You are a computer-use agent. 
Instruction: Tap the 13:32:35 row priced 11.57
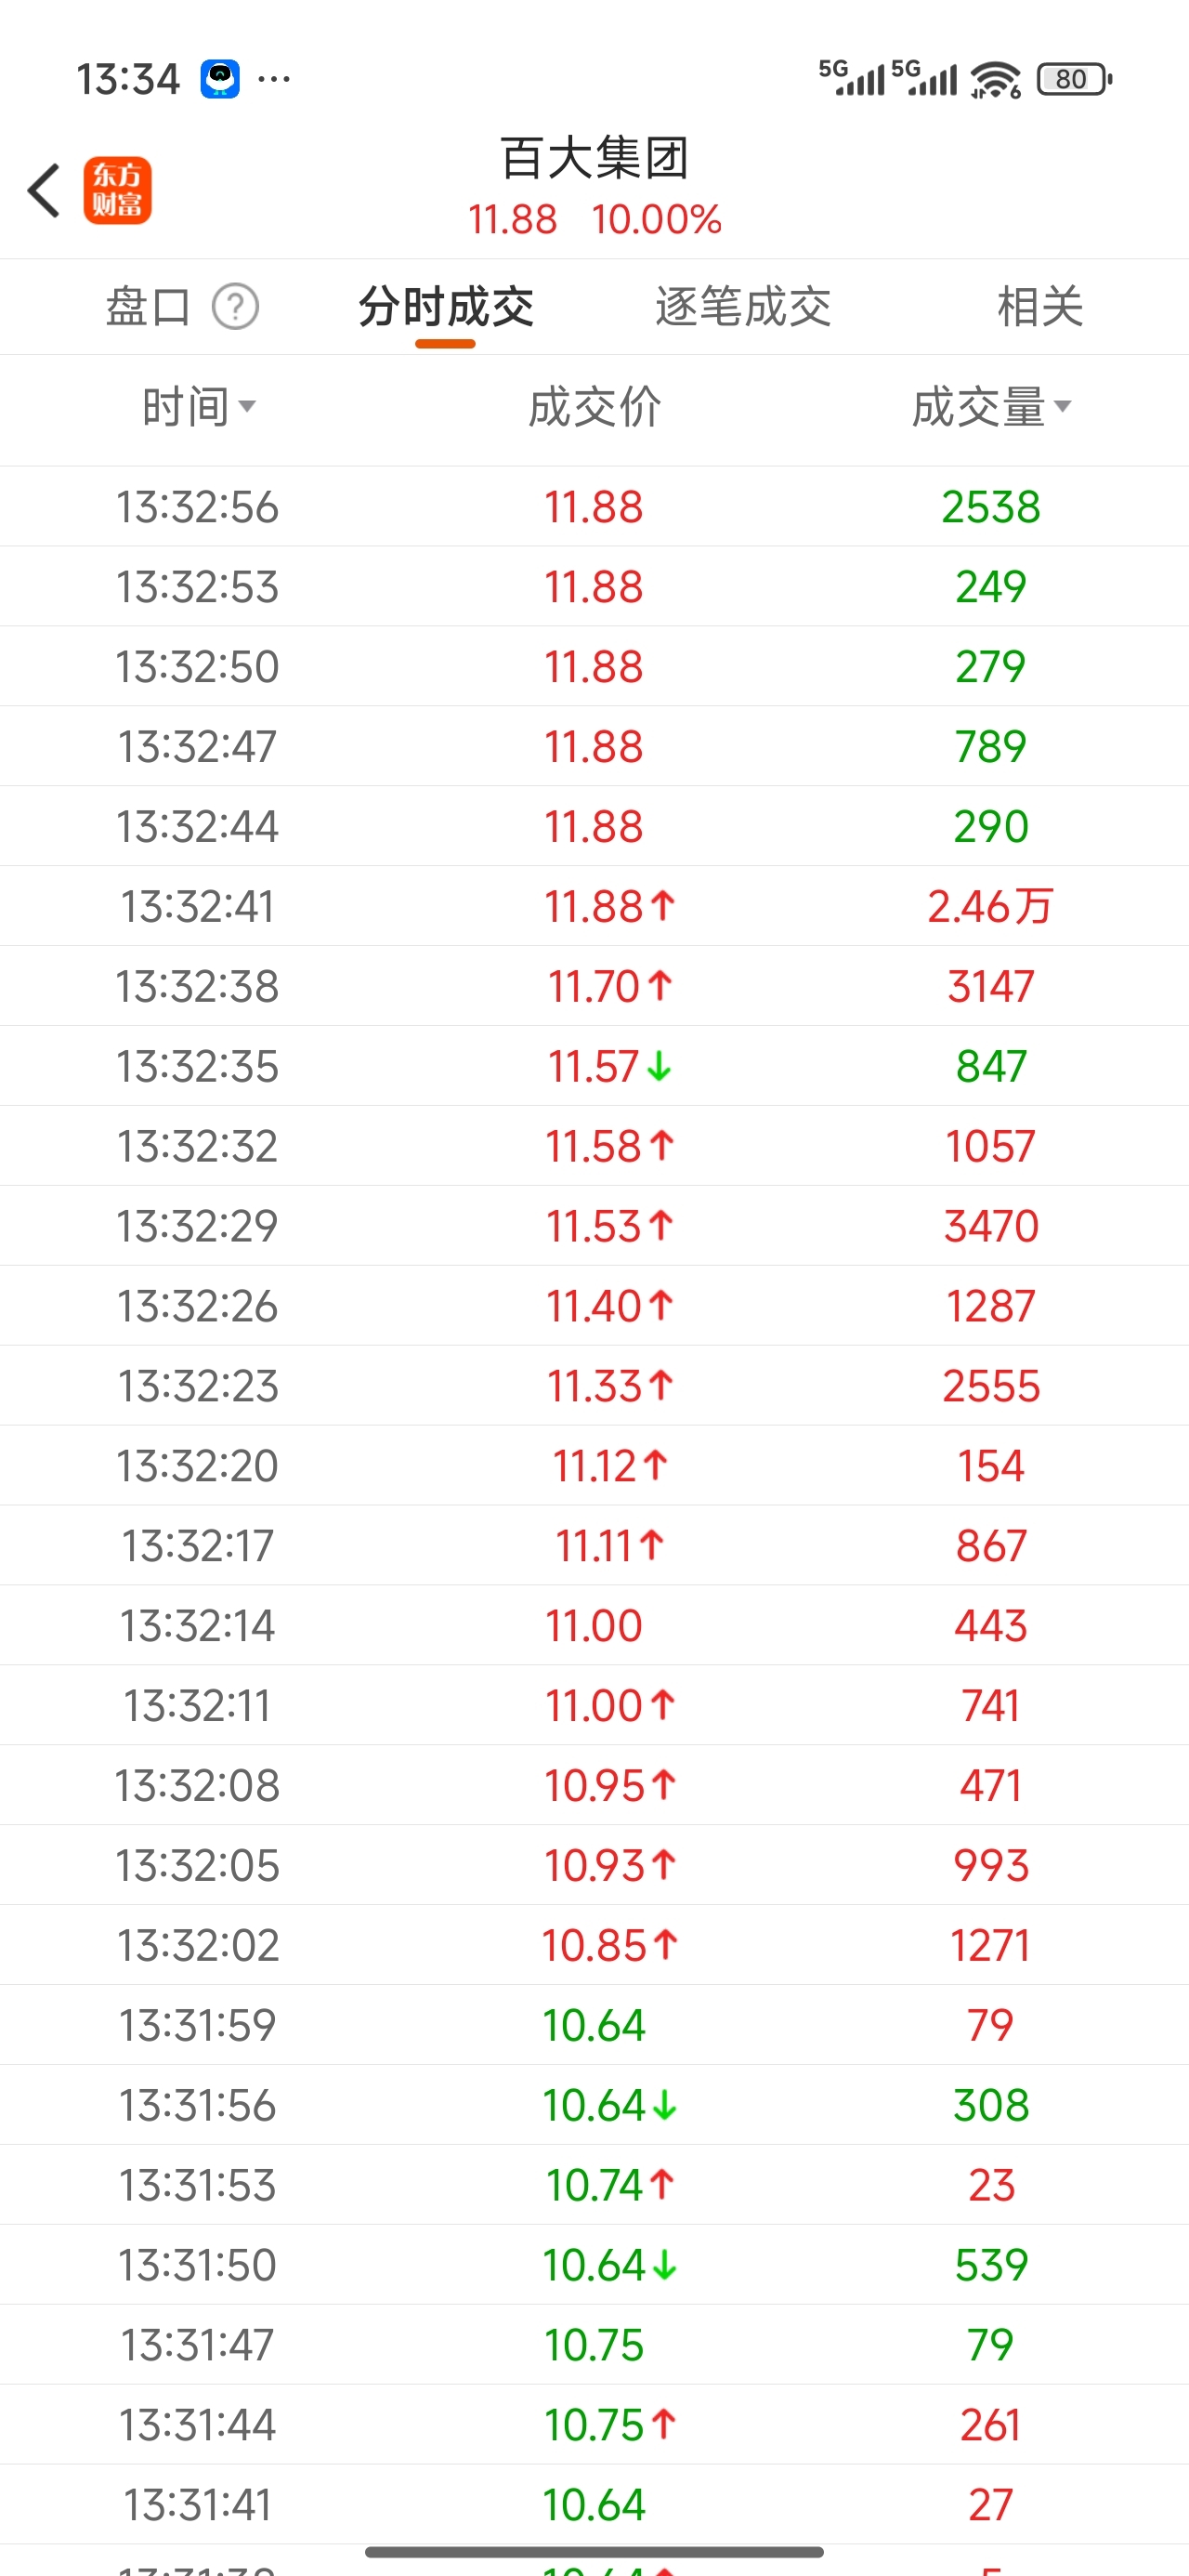pyautogui.click(x=594, y=1066)
